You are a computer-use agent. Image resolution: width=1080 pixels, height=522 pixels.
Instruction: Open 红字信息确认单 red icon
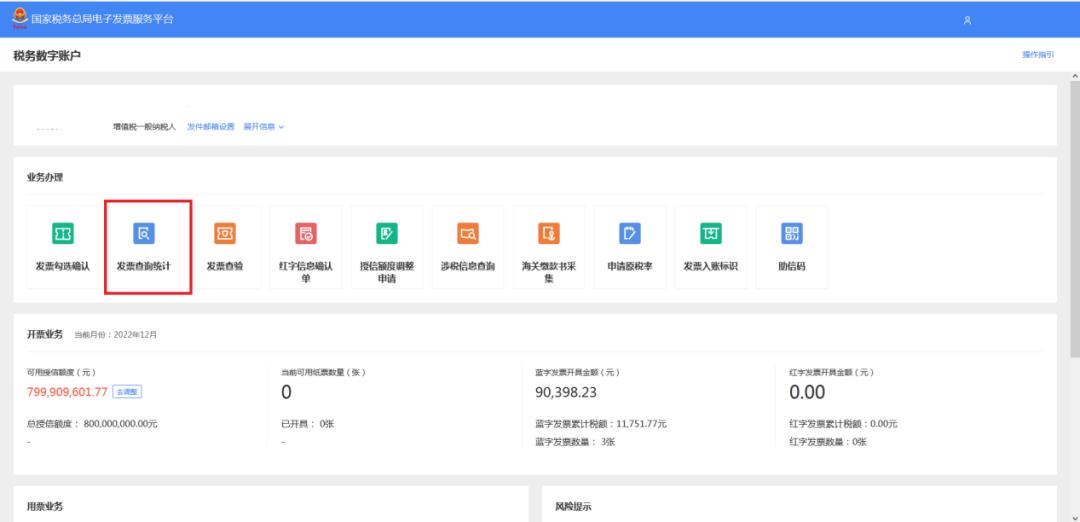pos(305,234)
